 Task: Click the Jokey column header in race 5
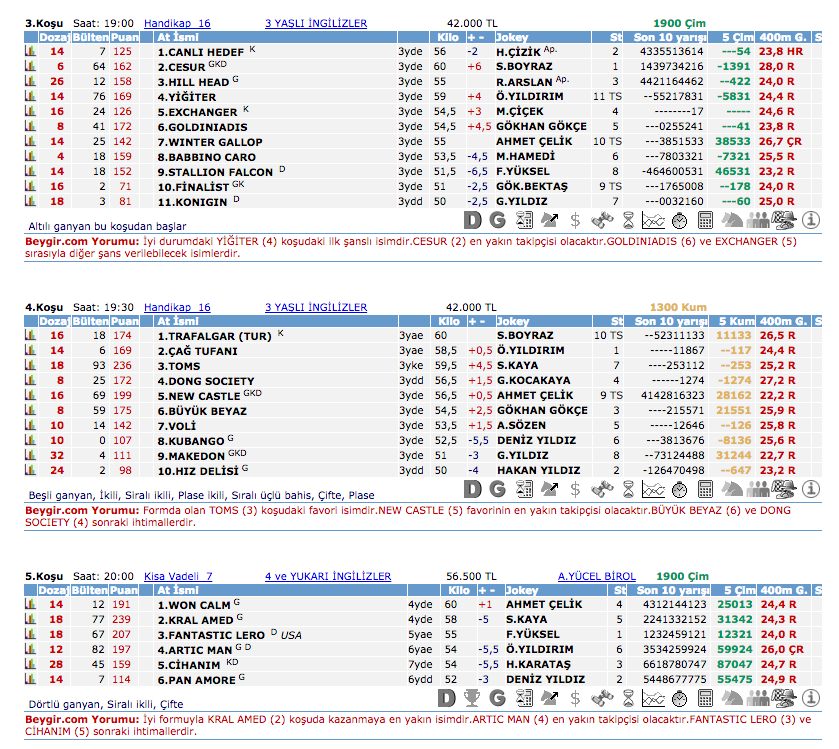coord(523,591)
